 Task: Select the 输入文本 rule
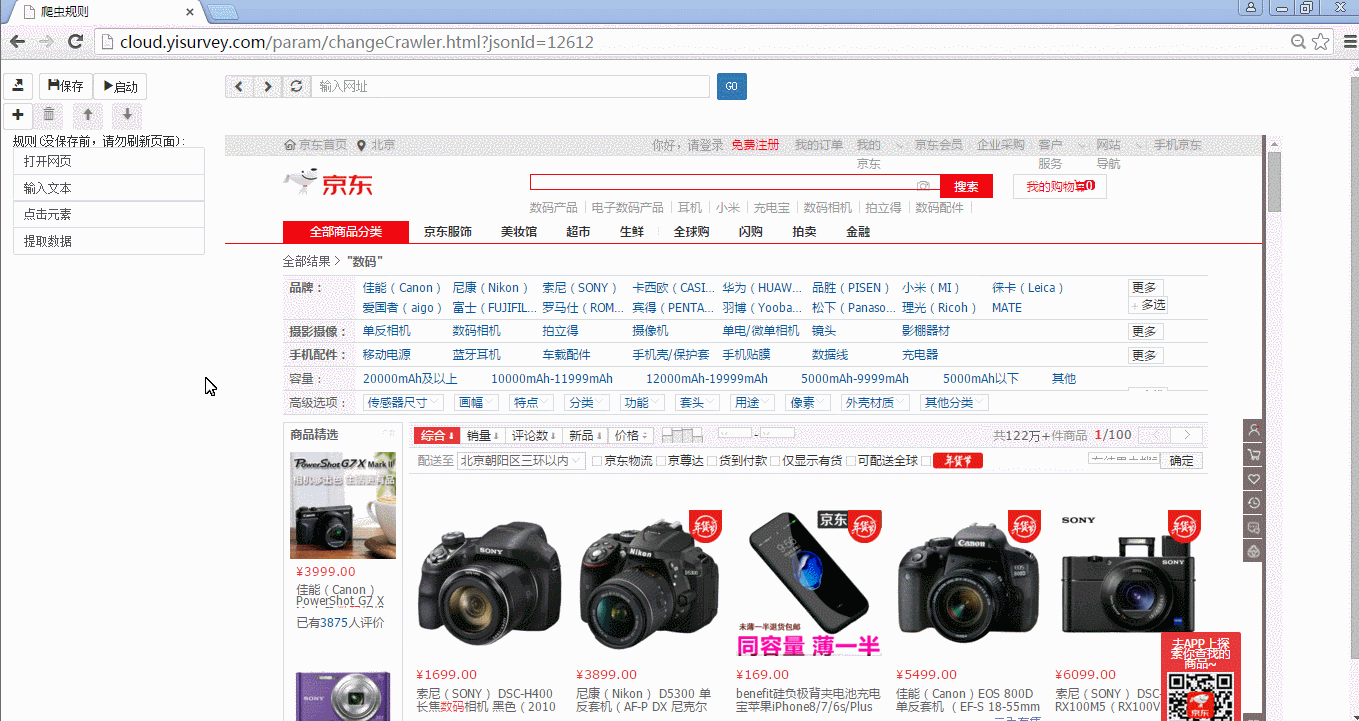click(x=109, y=188)
